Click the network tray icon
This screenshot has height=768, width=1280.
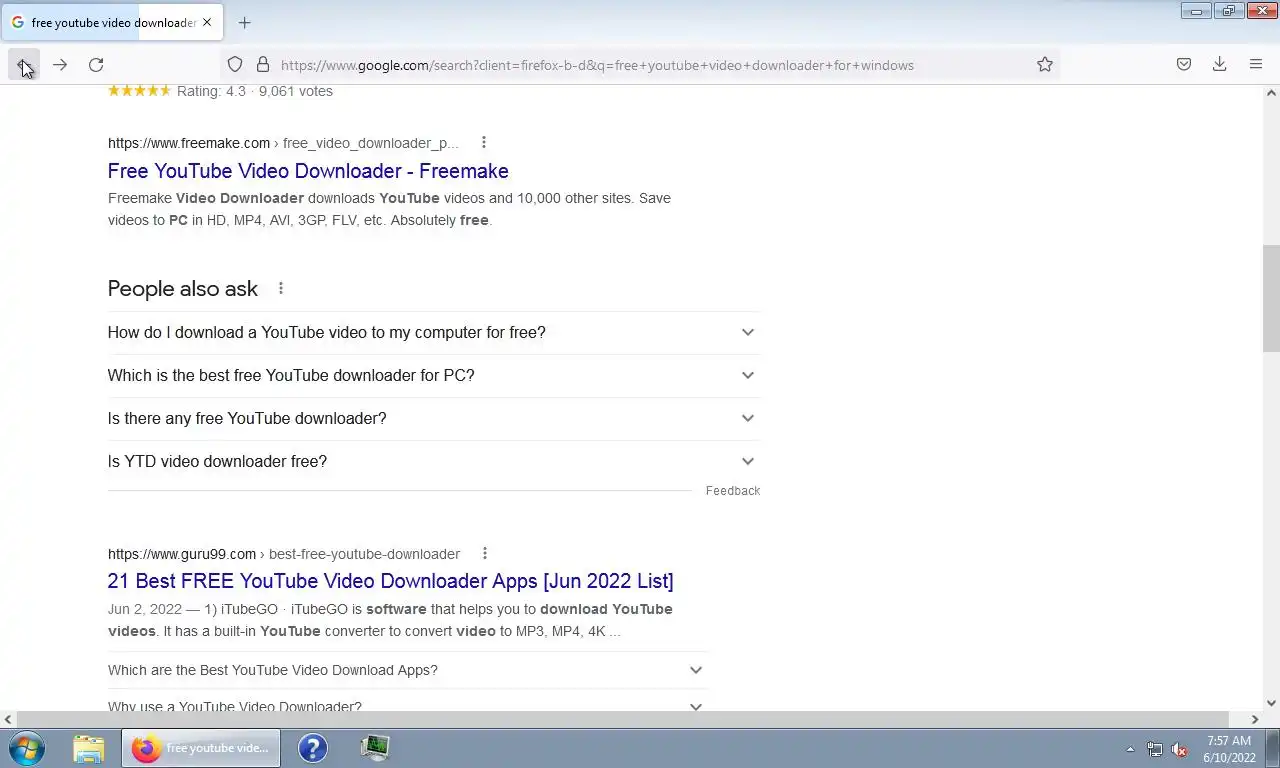tap(1155, 749)
